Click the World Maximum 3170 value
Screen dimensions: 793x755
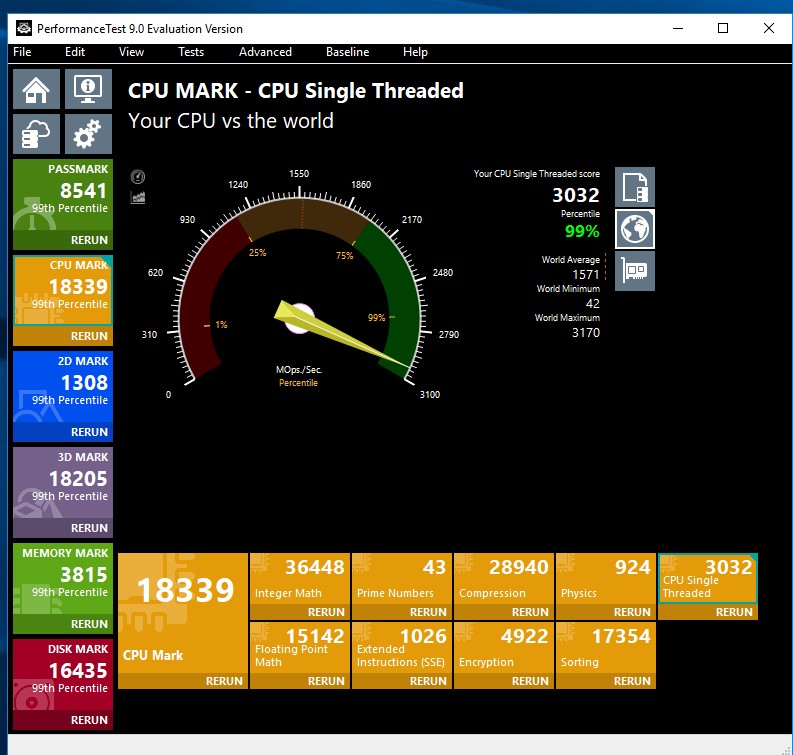tap(586, 333)
